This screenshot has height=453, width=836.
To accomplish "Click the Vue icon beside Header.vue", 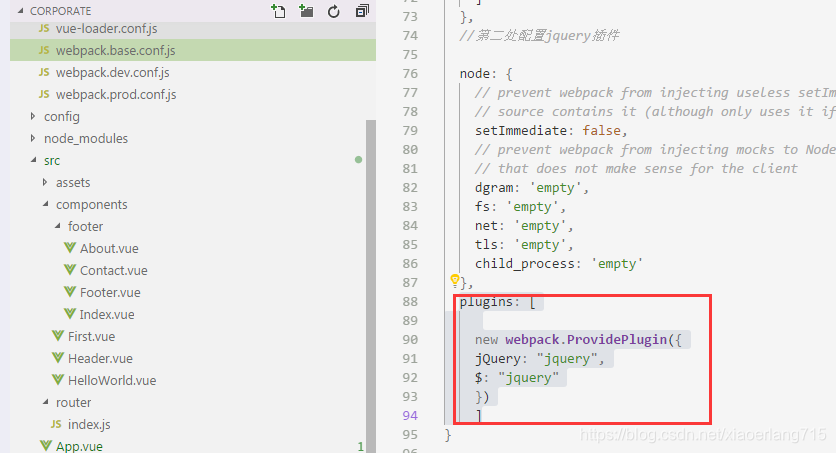I will coord(58,358).
